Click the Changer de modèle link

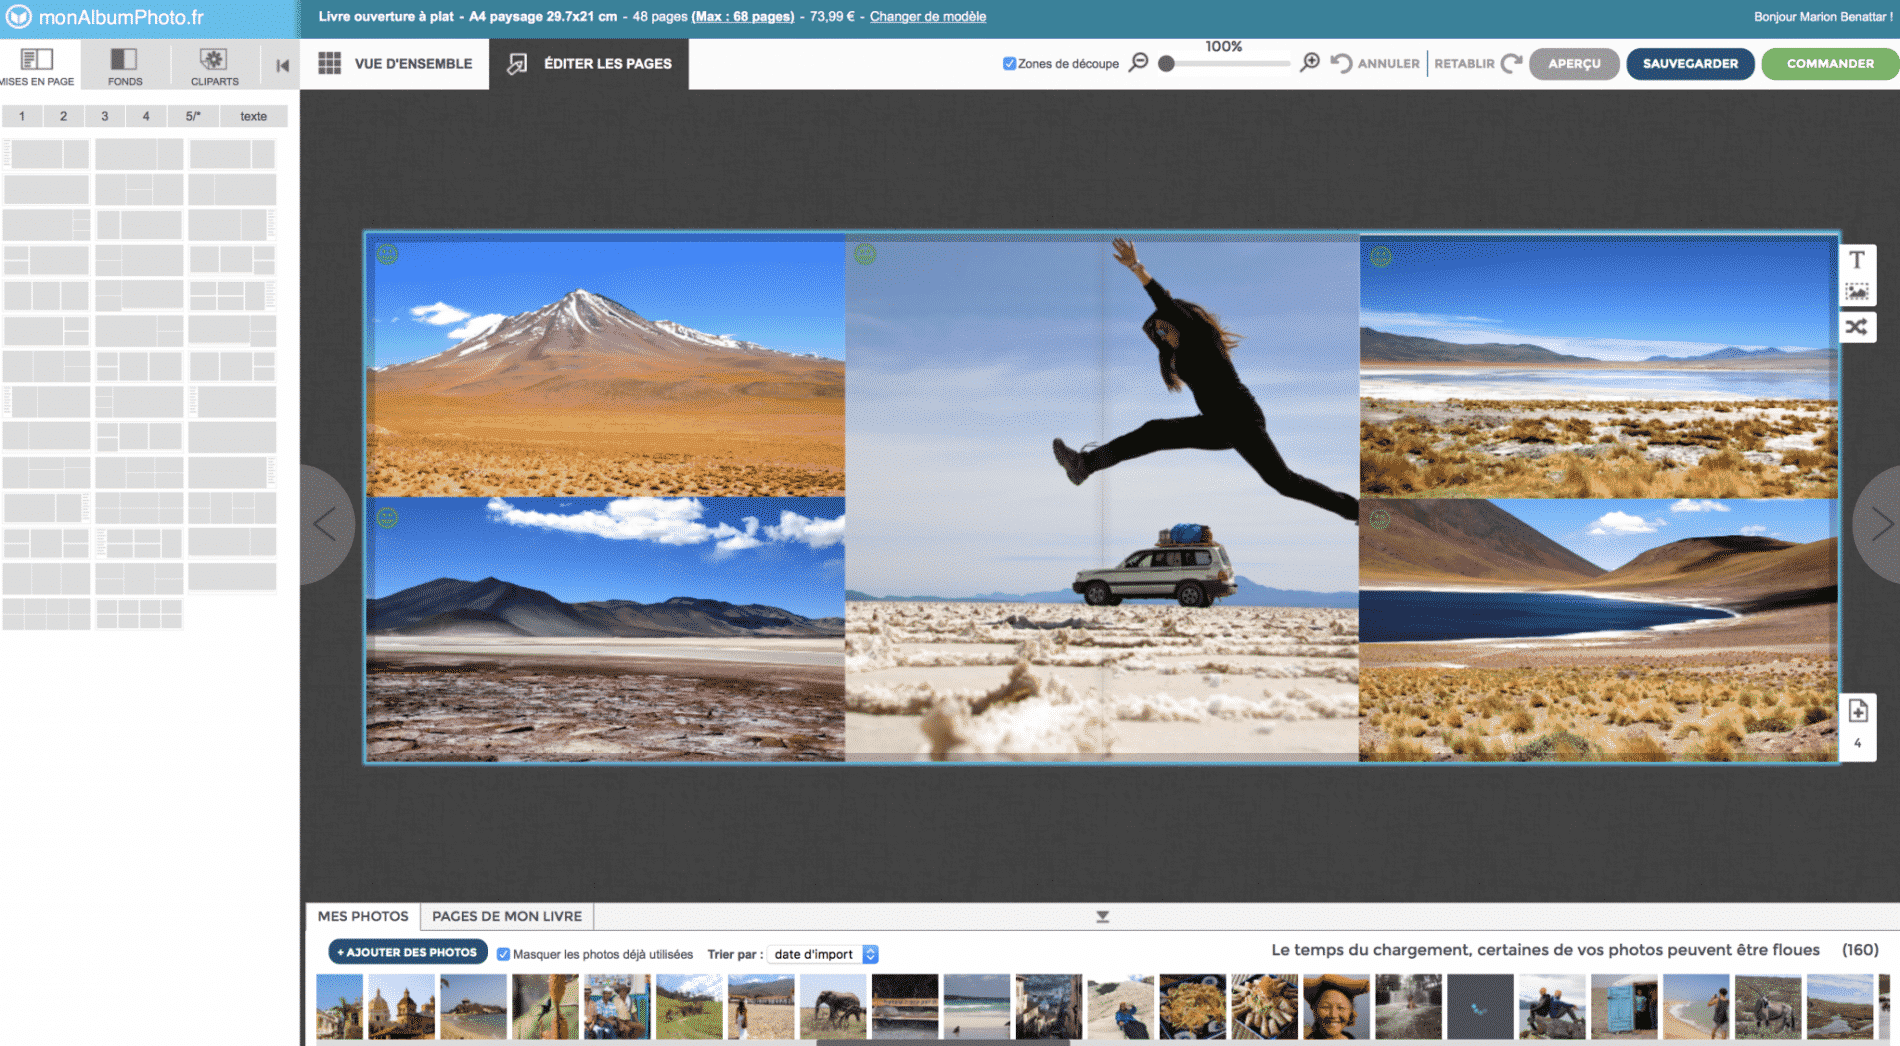click(927, 17)
